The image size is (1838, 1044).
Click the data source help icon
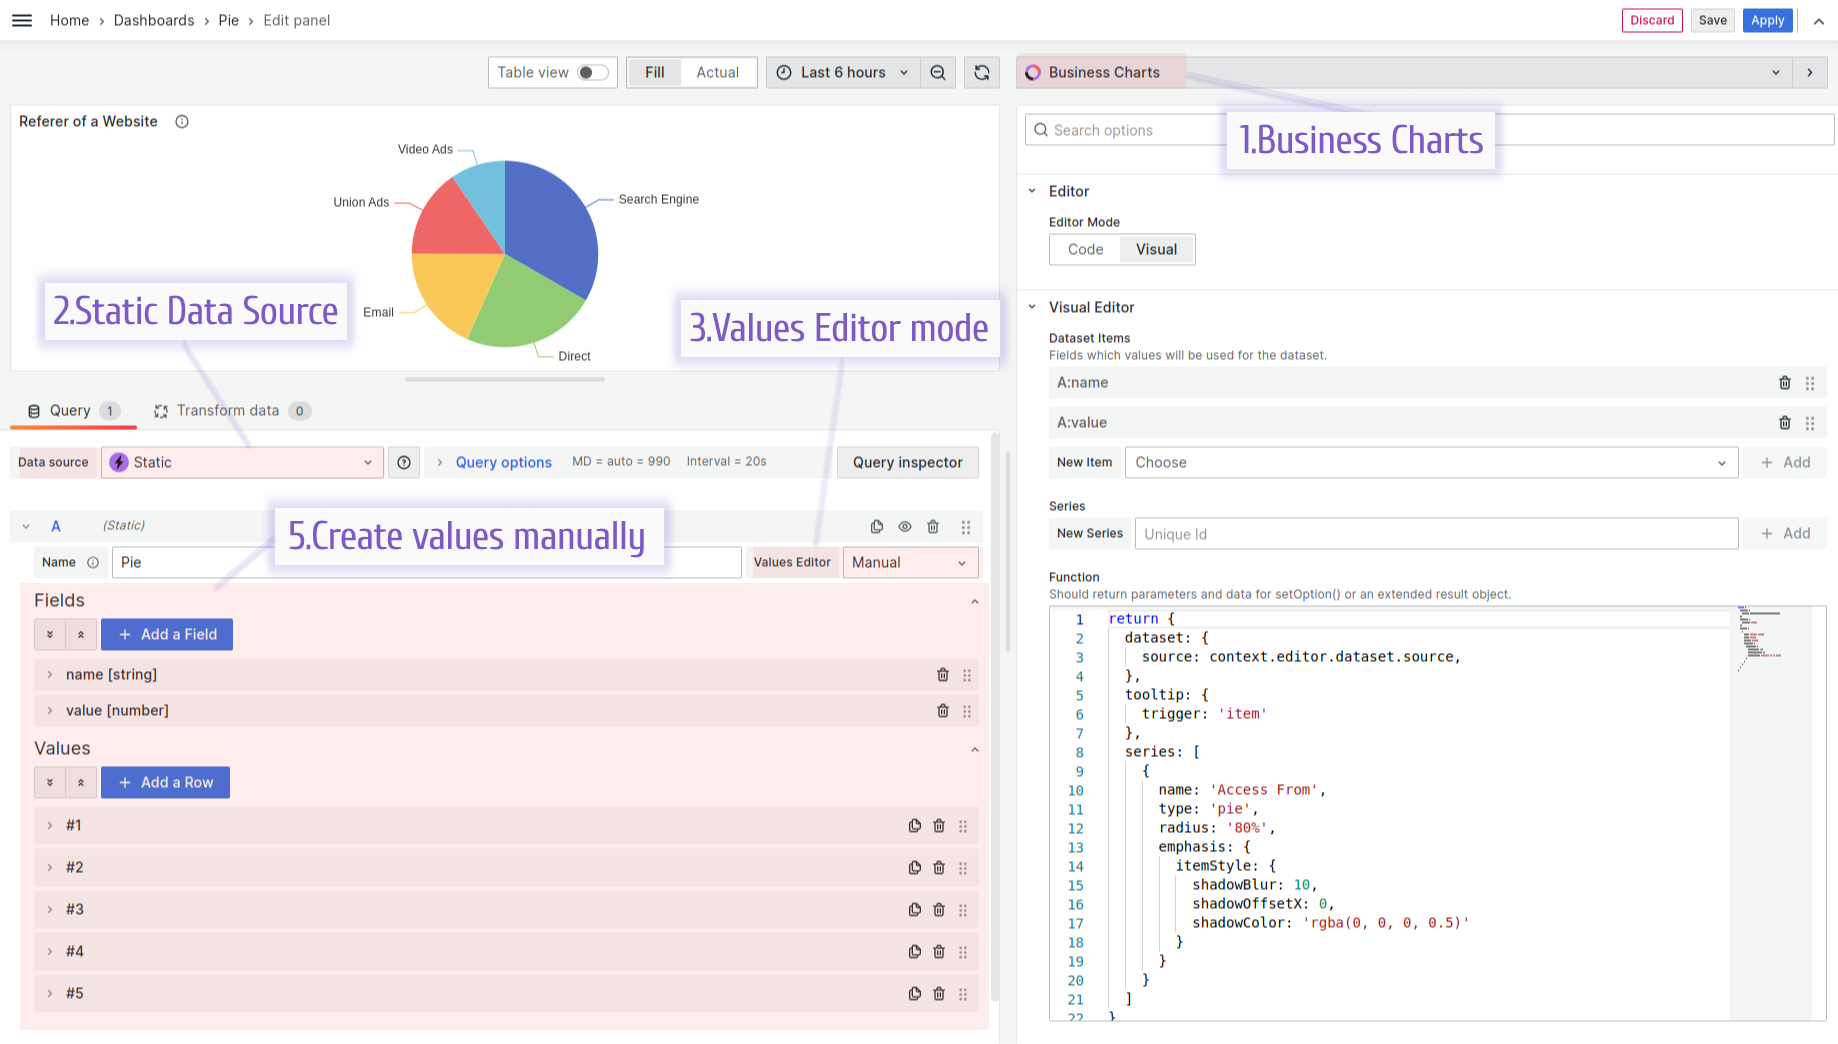pyautogui.click(x=404, y=462)
